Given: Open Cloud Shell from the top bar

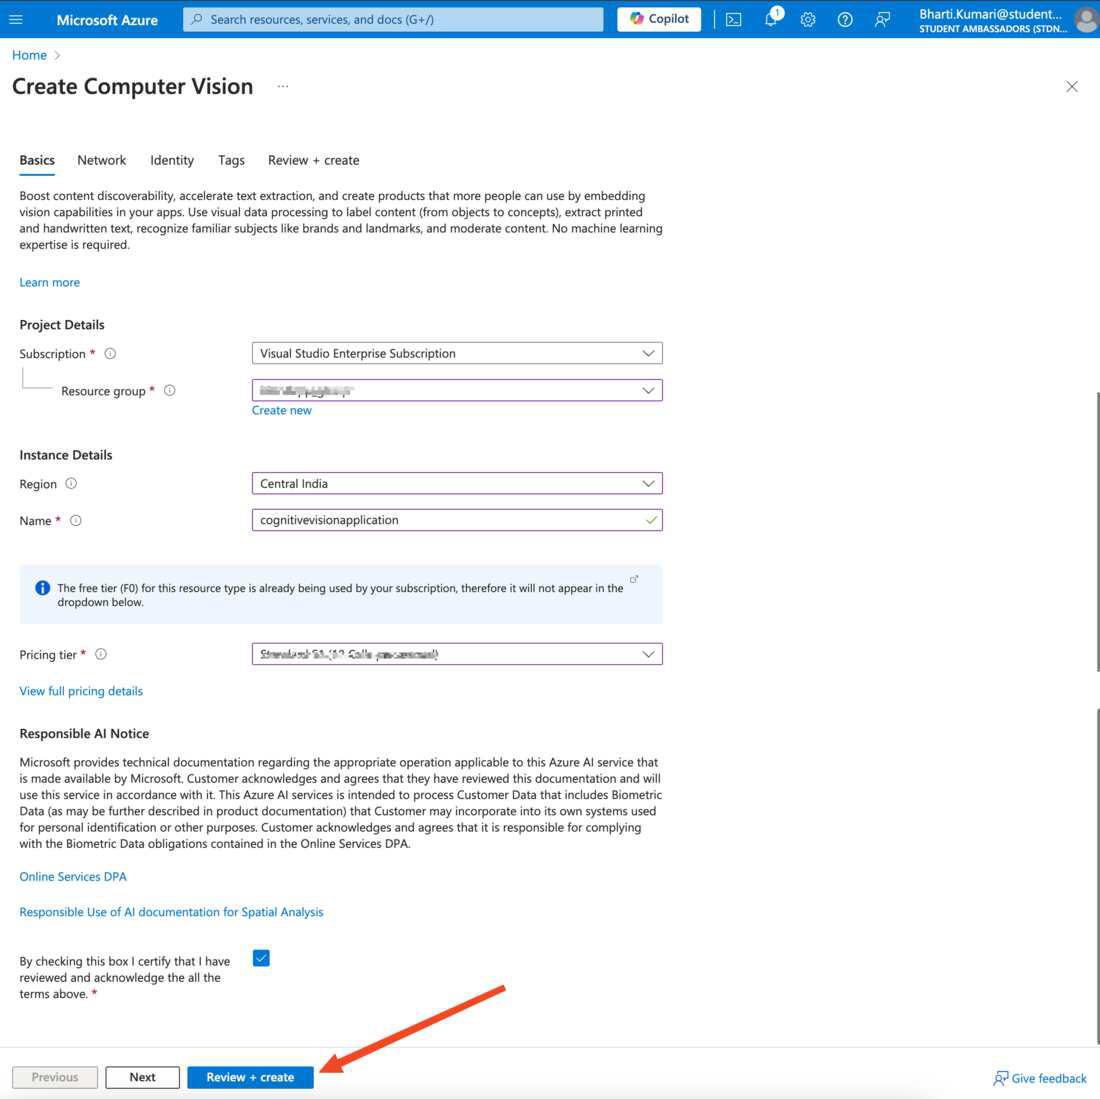Looking at the screenshot, I should point(733,20).
